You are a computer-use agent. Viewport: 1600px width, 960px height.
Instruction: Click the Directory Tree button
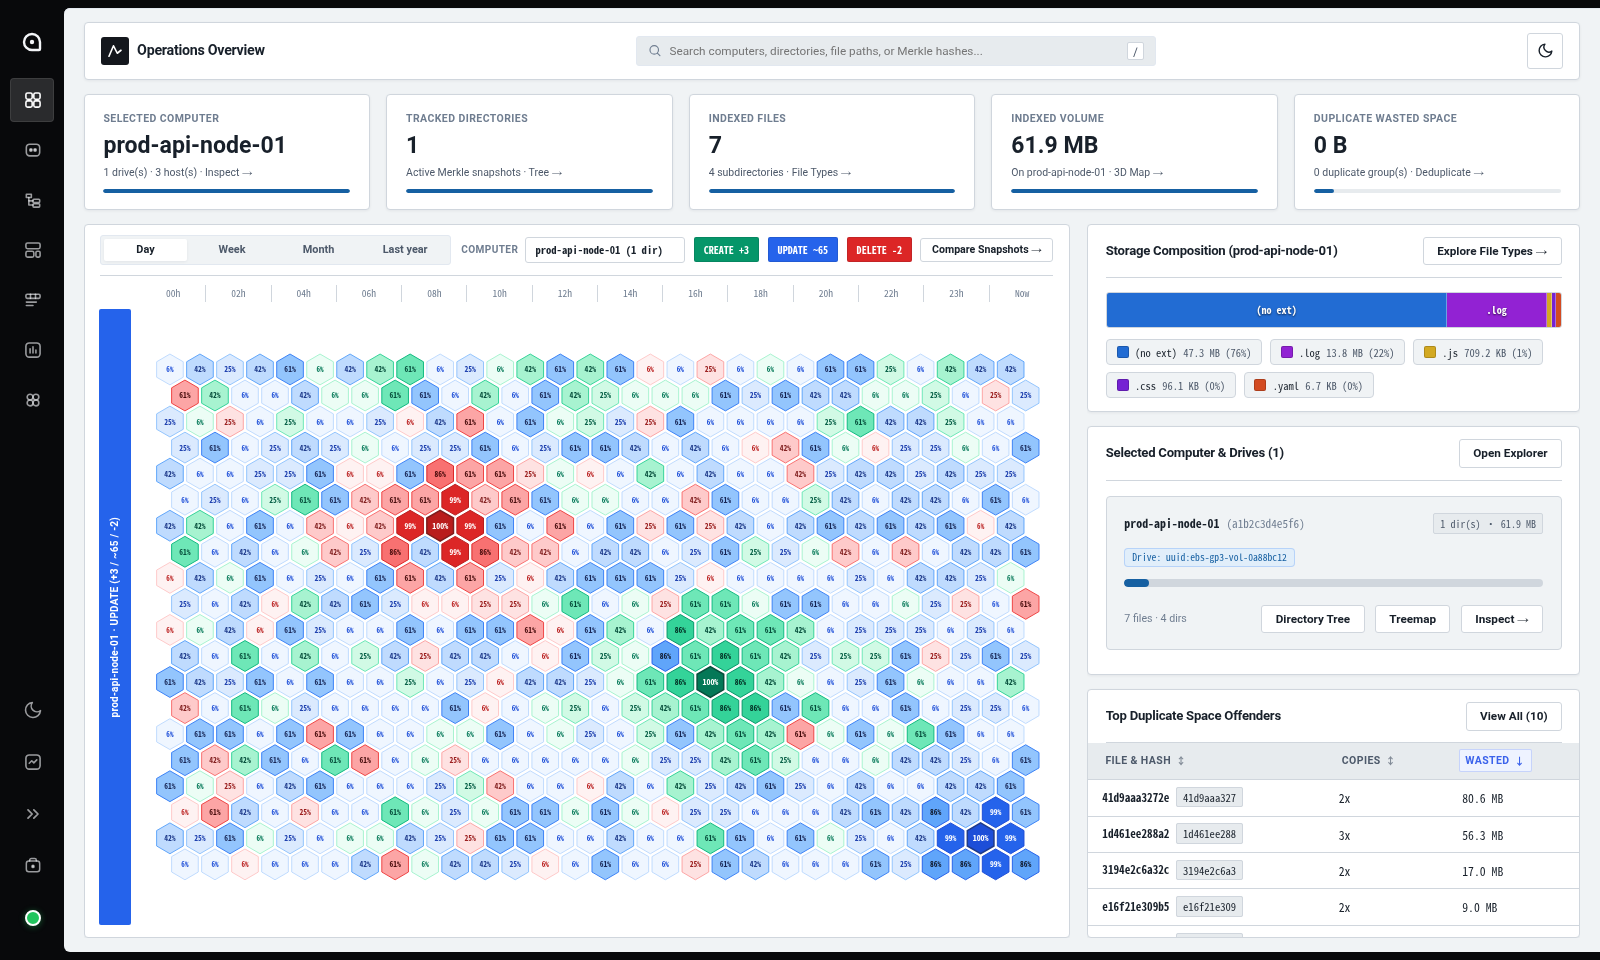tap(1312, 619)
